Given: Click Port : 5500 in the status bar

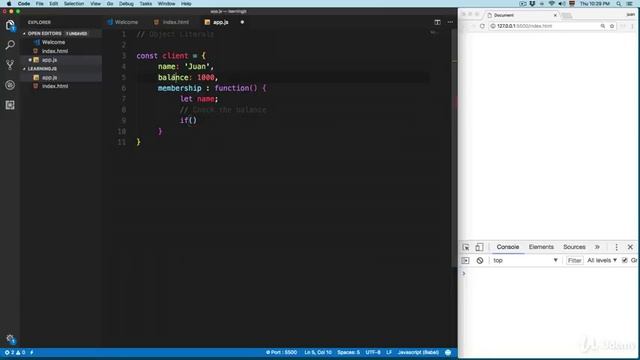Looking at the screenshot, I should click(x=282, y=352).
